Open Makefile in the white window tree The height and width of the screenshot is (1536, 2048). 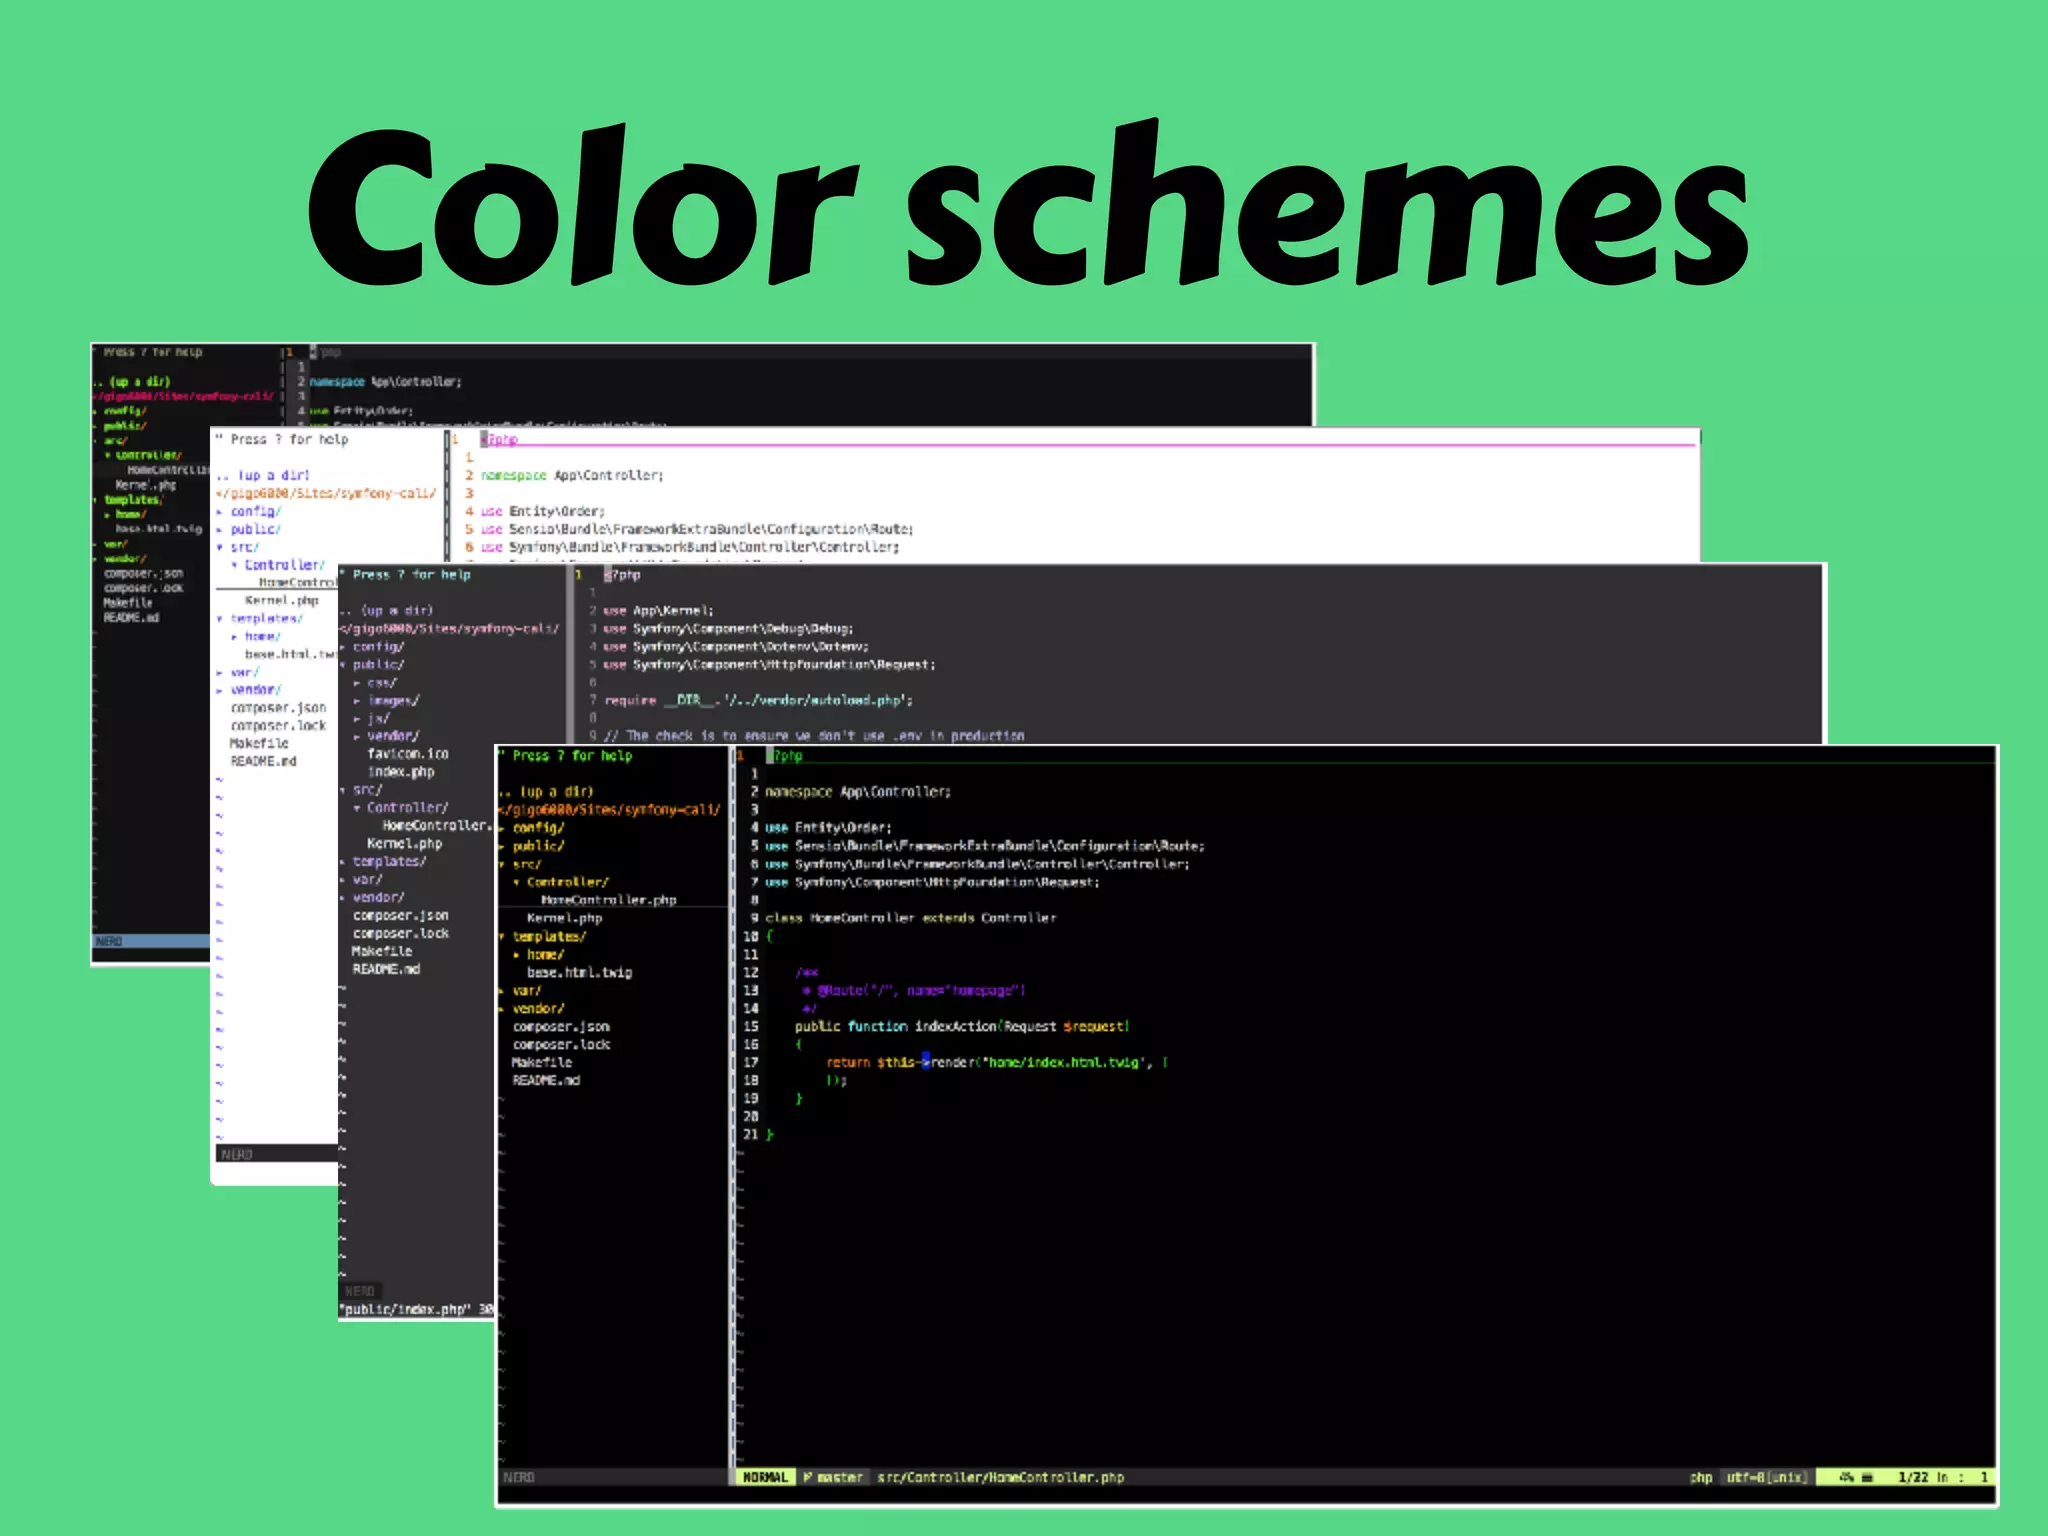(x=259, y=744)
